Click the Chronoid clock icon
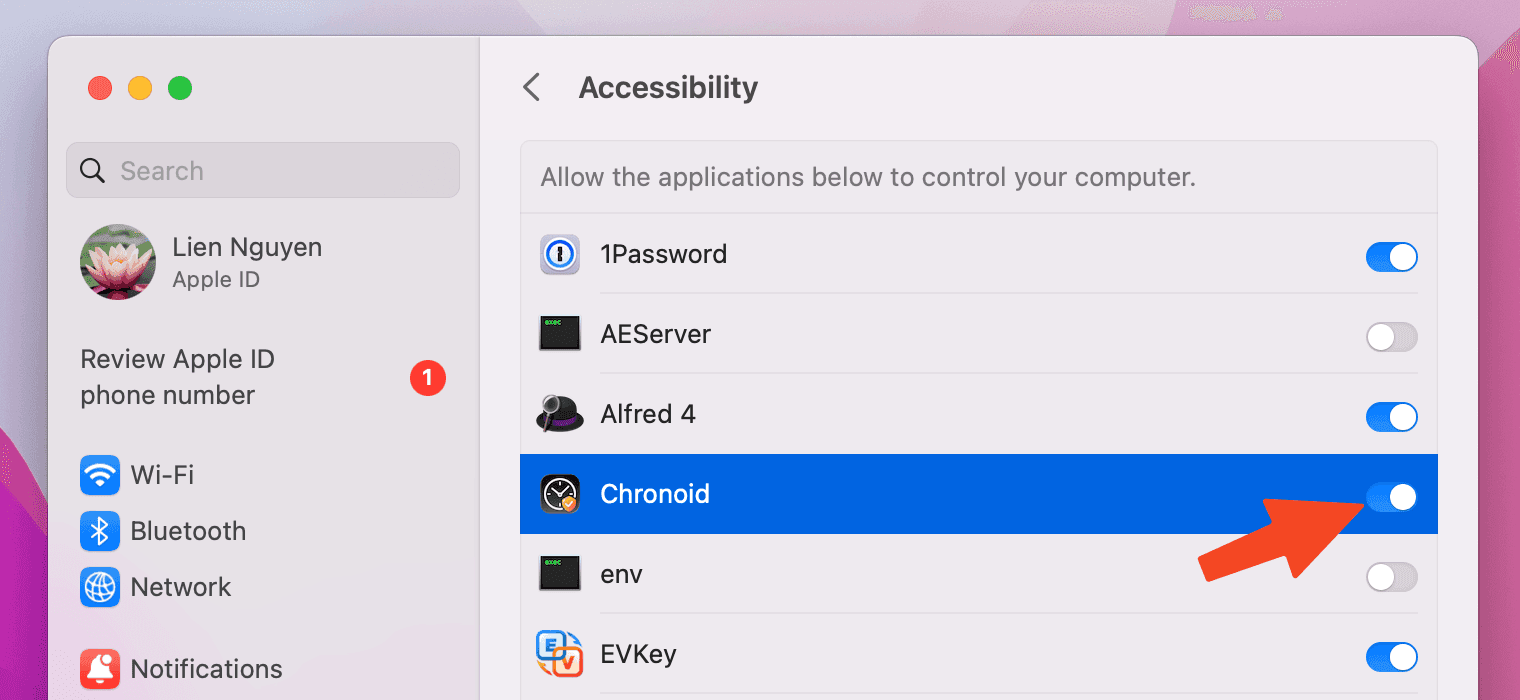The width and height of the screenshot is (1520, 700). (x=560, y=494)
